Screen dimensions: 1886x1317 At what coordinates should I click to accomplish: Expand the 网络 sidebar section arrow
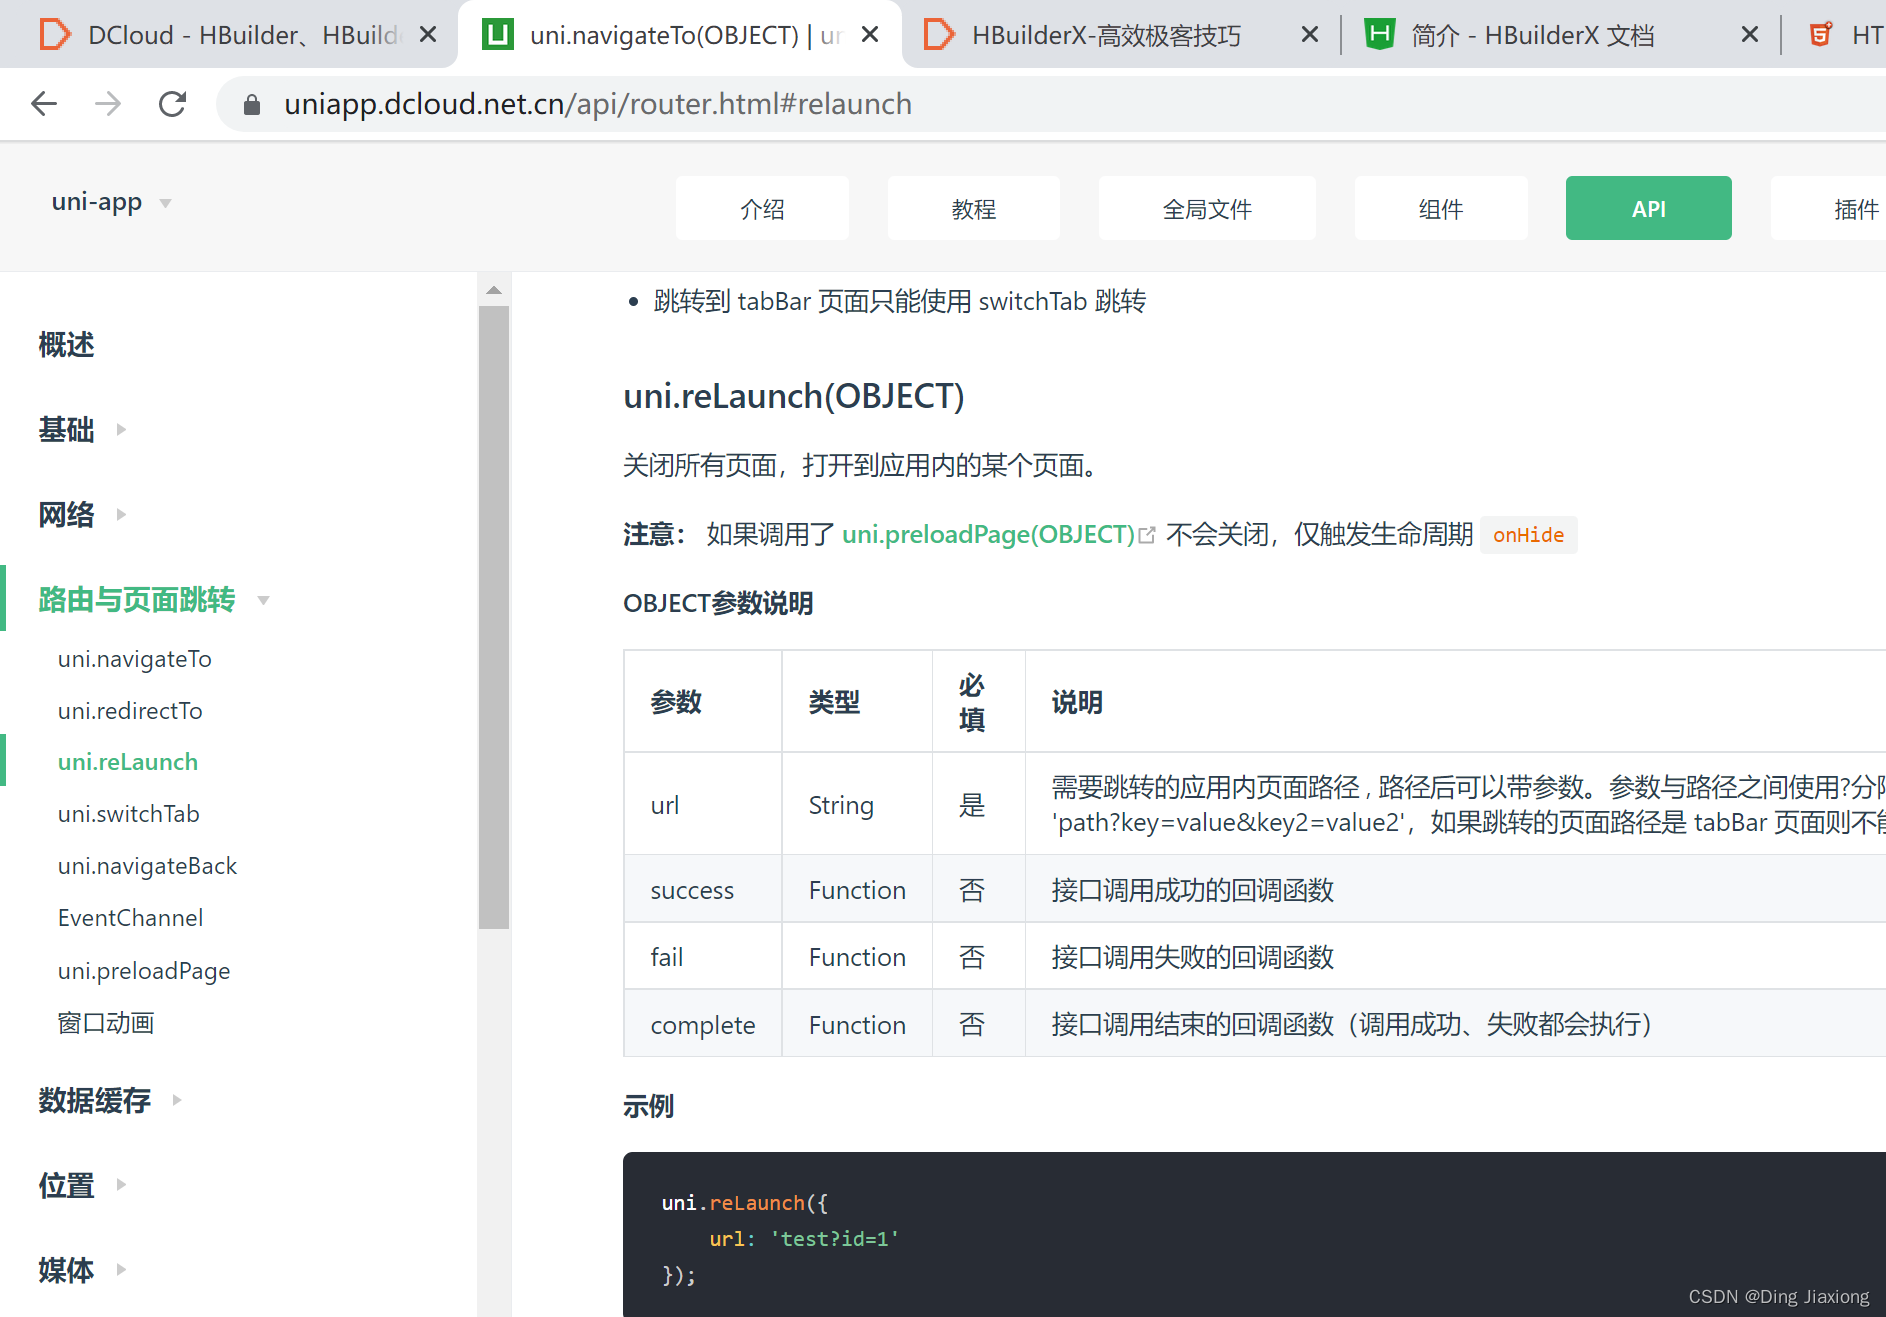click(x=121, y=515)
